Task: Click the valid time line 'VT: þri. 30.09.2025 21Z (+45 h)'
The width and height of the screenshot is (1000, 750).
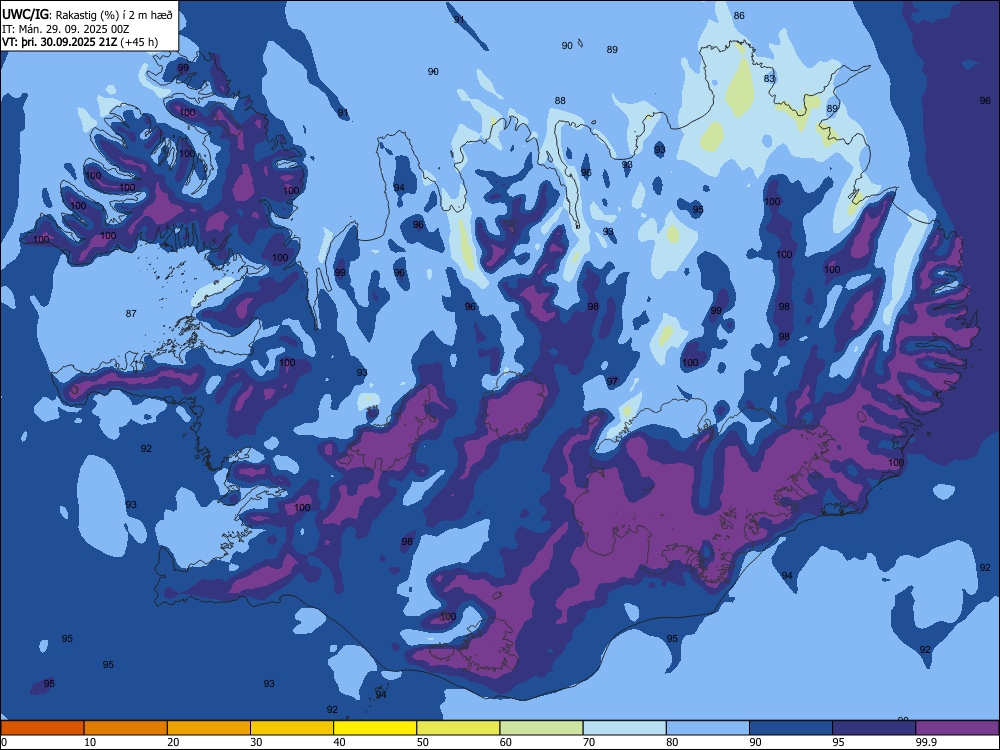Action: coord(80,42)
